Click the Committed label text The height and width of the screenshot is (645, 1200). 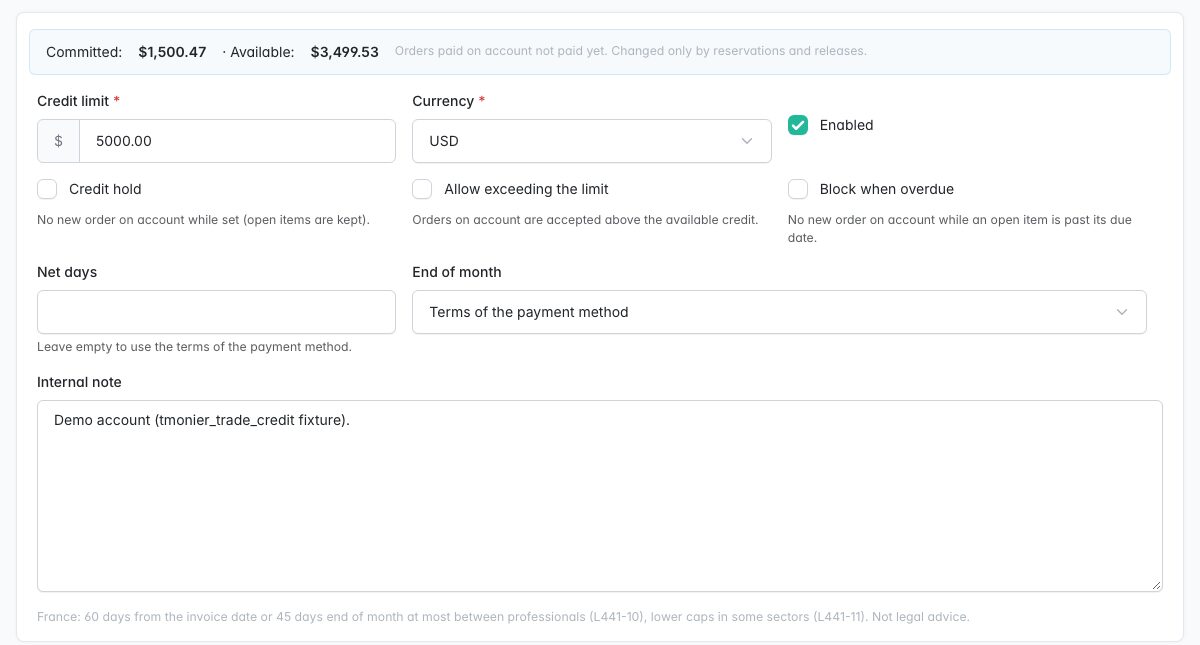pyautogui.click(x=84, y=52)
